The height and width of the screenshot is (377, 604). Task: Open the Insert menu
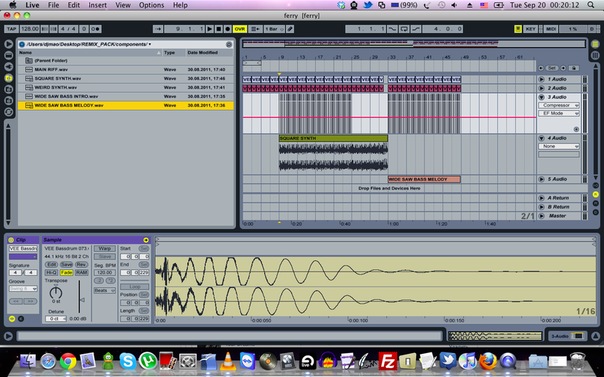coord(97,5)
